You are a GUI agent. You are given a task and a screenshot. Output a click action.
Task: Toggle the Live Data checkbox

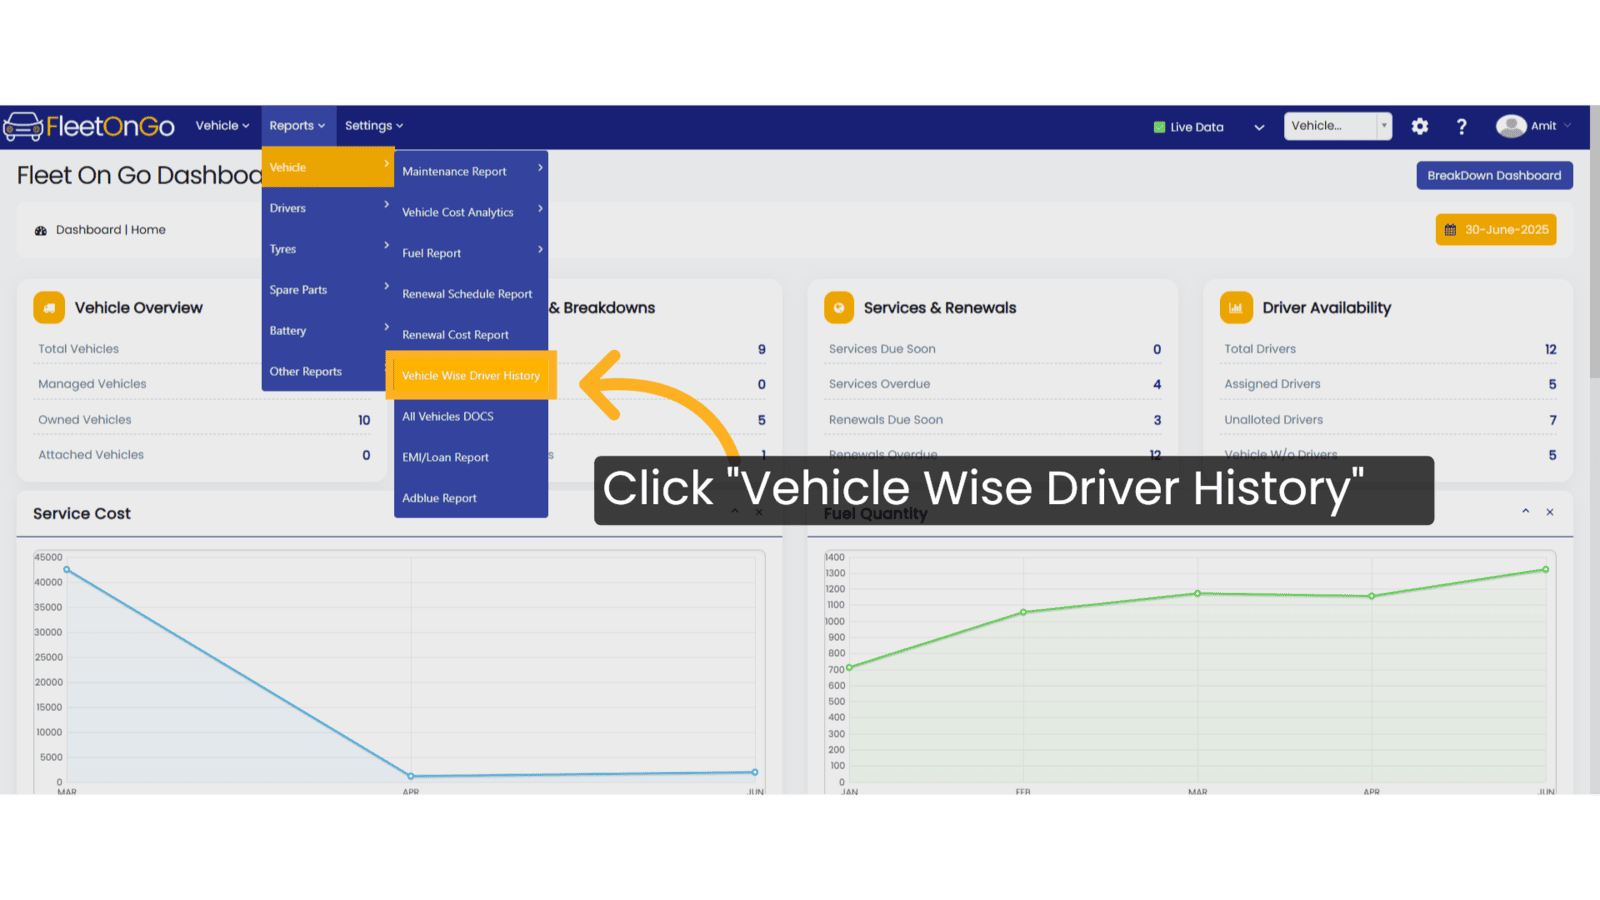coord(1159,127)
